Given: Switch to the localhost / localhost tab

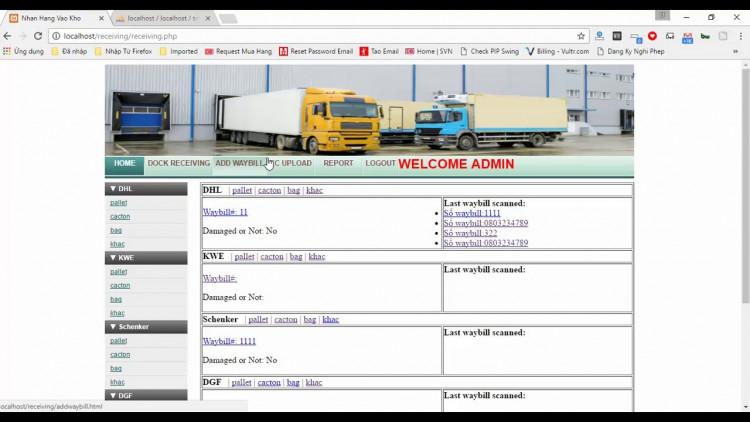Looking at the screenshot, I should coord(163,18).
